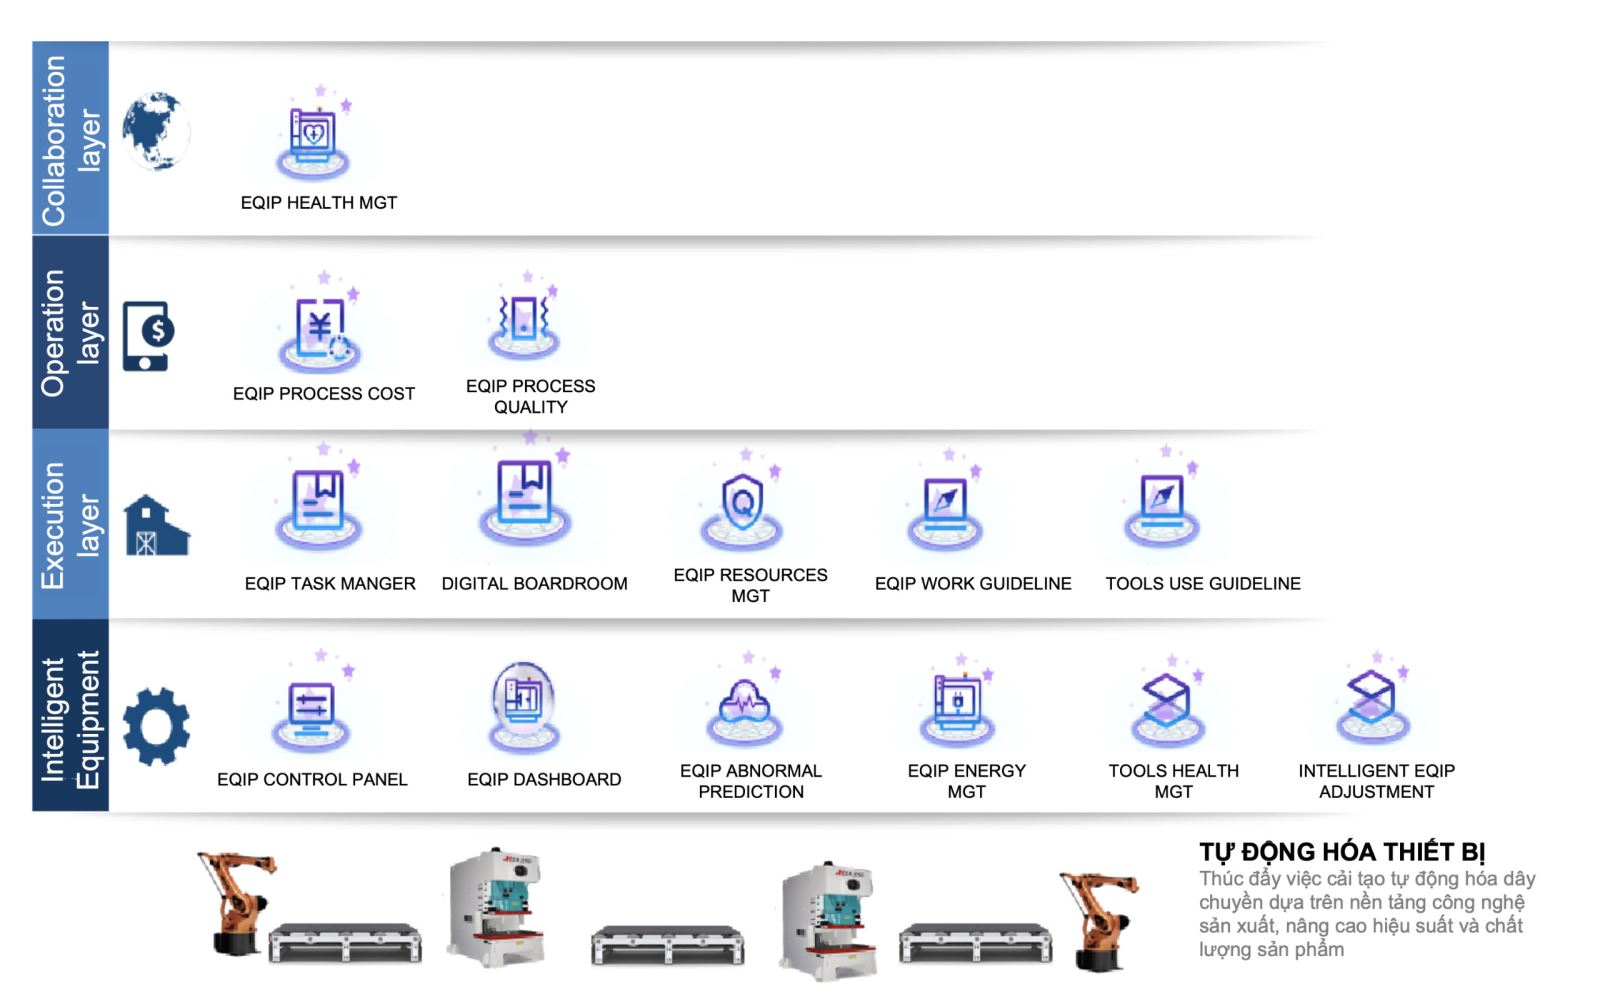Image resolution: width=1600 pixels, height=991 pixels.
Task: Select the Collaboration layer tab
Action: coord(70,138)
